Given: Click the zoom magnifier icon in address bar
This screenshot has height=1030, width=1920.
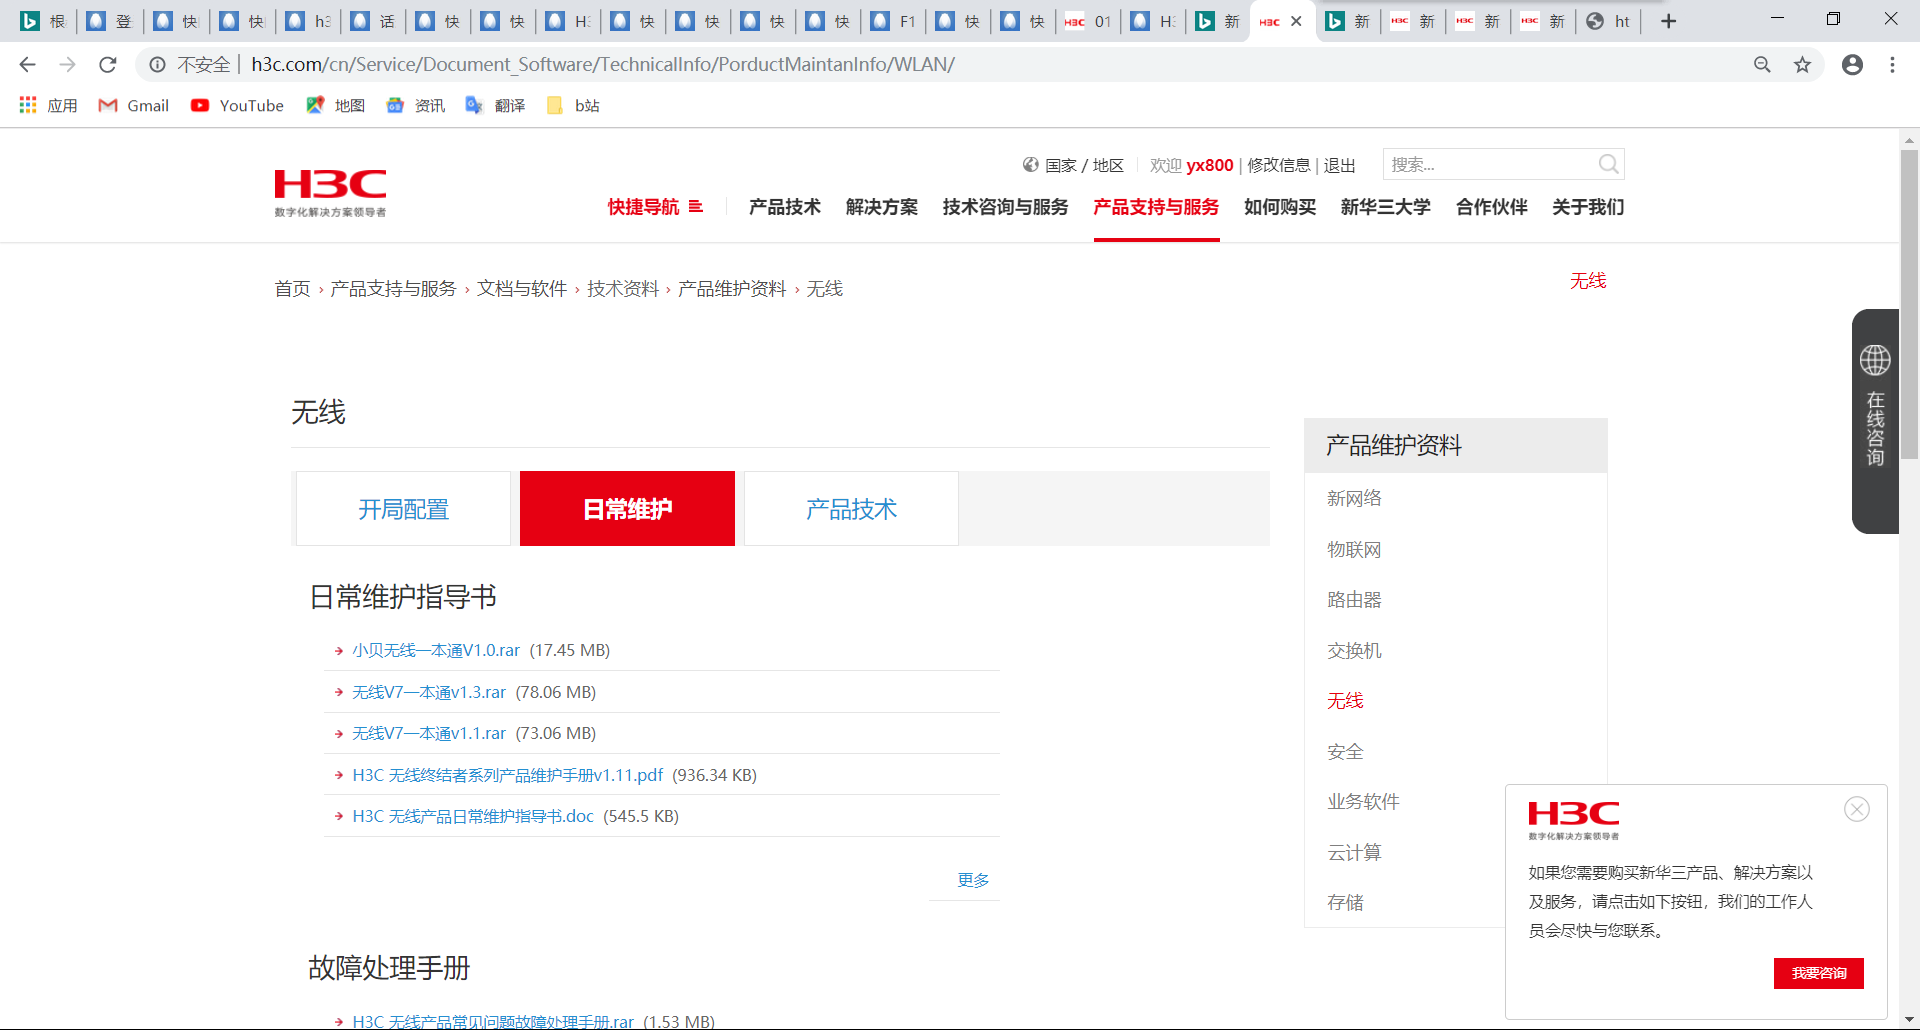Looking at the screenshot, I should 1762,64.
